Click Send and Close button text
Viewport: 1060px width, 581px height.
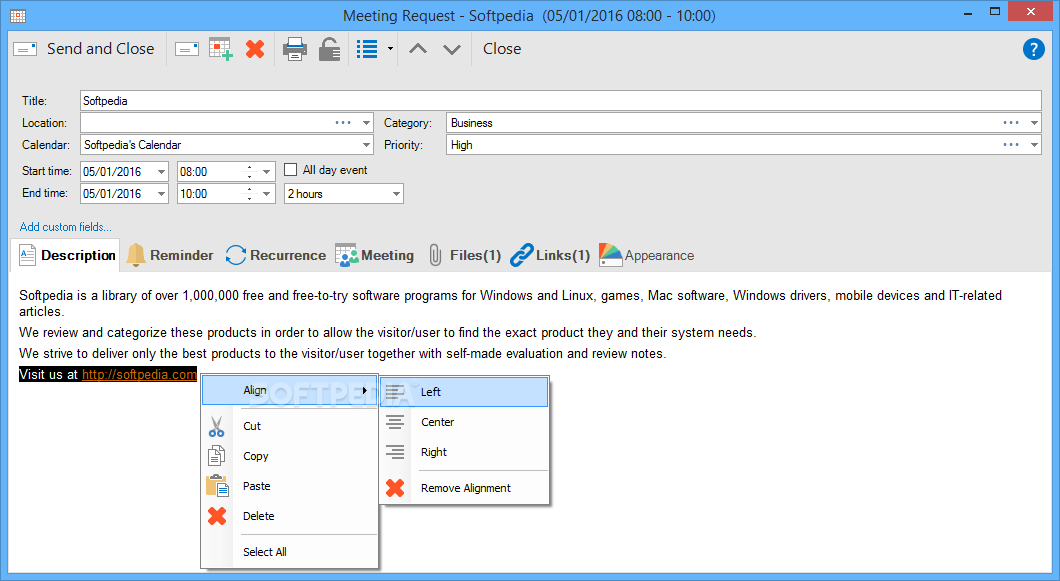point(101,49)
